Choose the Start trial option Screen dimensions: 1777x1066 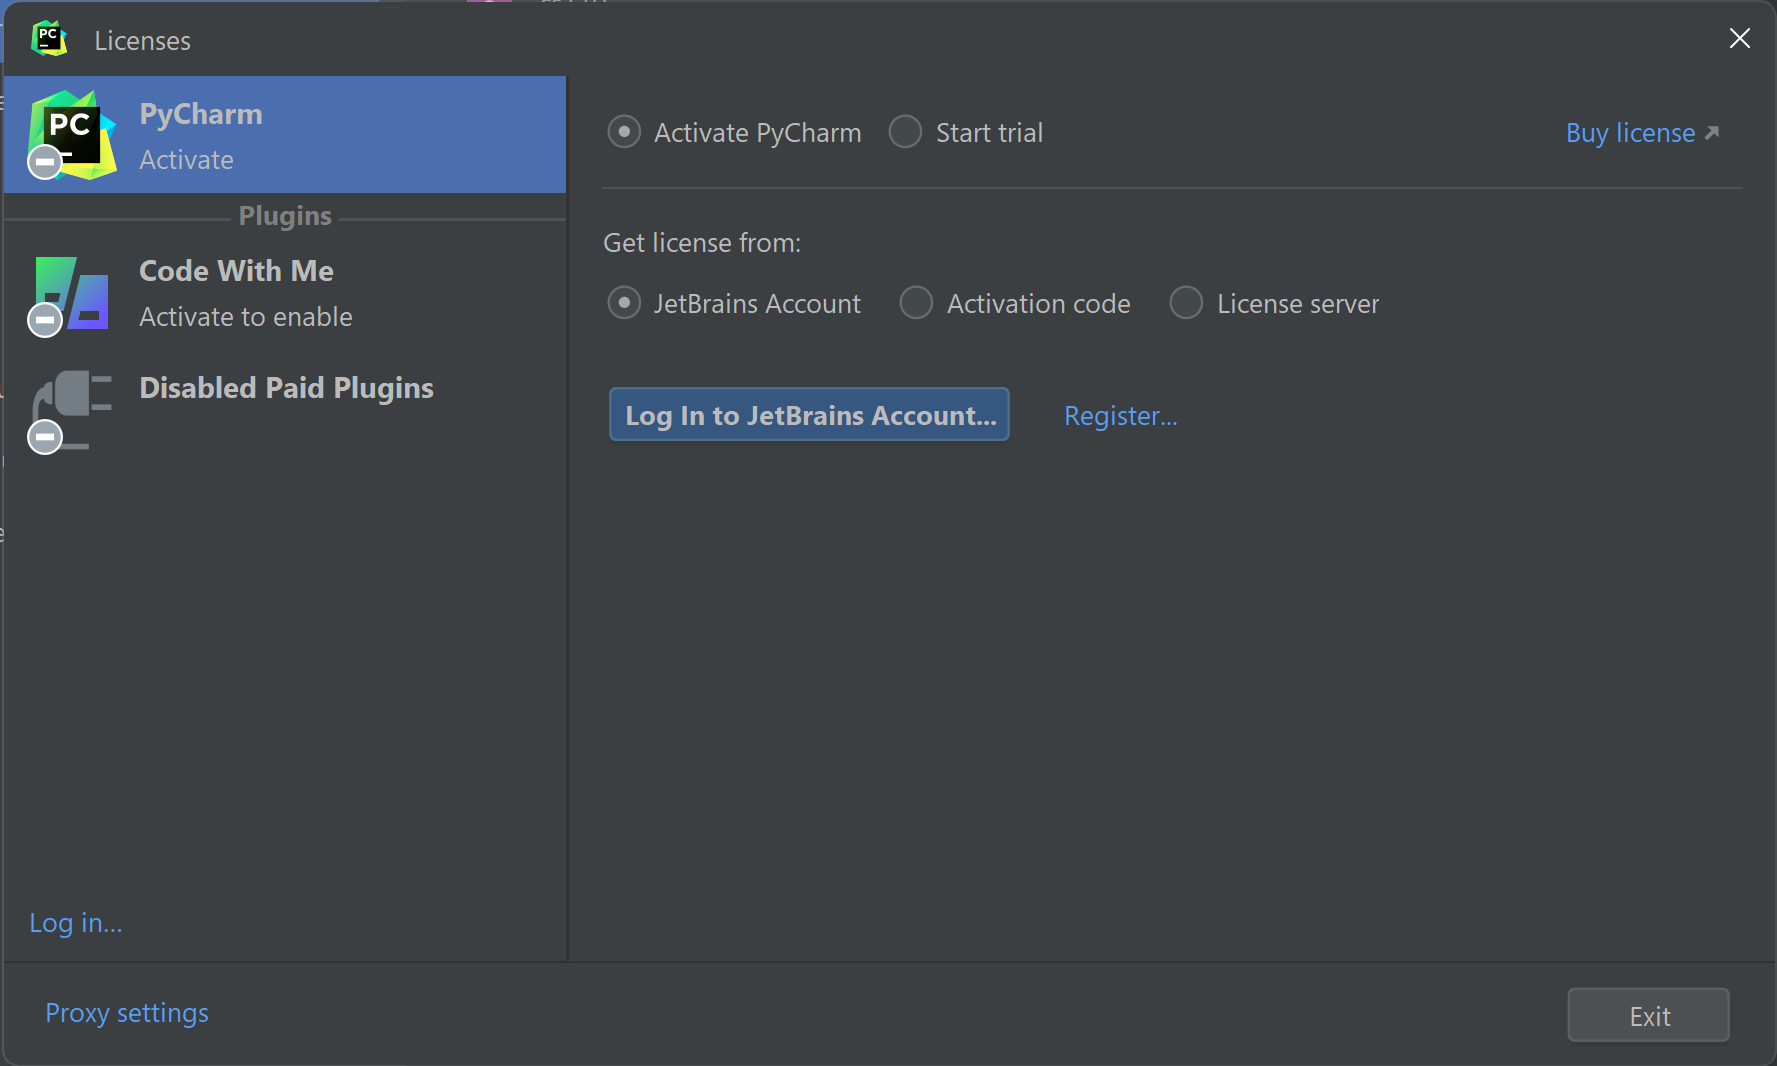(905, 132)
